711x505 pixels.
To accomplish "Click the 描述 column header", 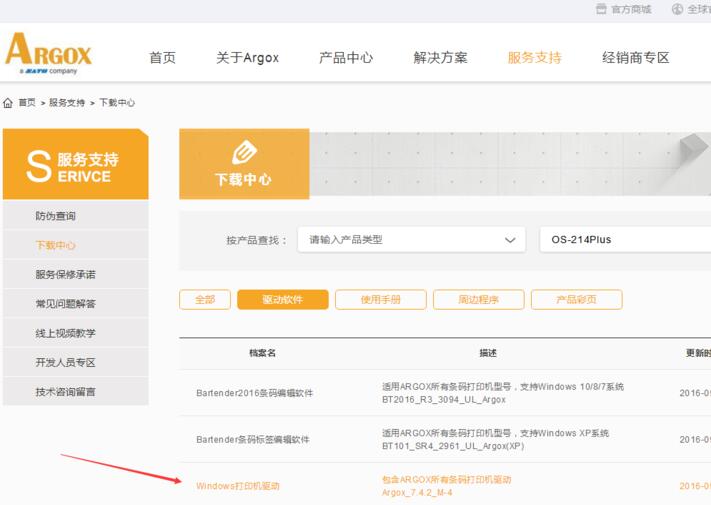I will (488, 353).
